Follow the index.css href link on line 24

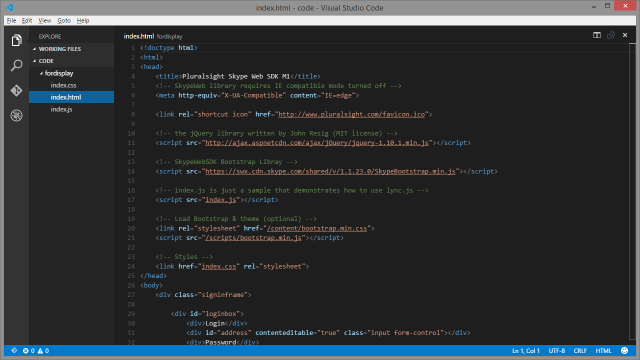coord(218,267)
